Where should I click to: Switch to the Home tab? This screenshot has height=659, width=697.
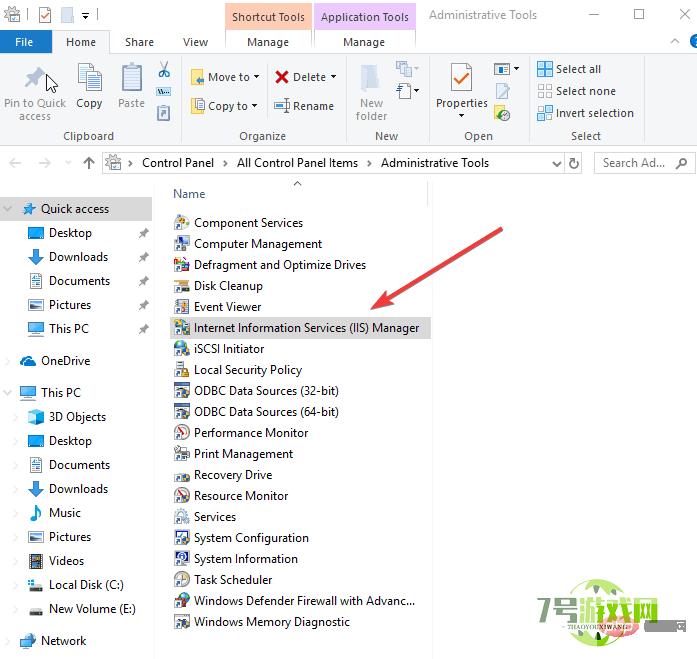81,42
